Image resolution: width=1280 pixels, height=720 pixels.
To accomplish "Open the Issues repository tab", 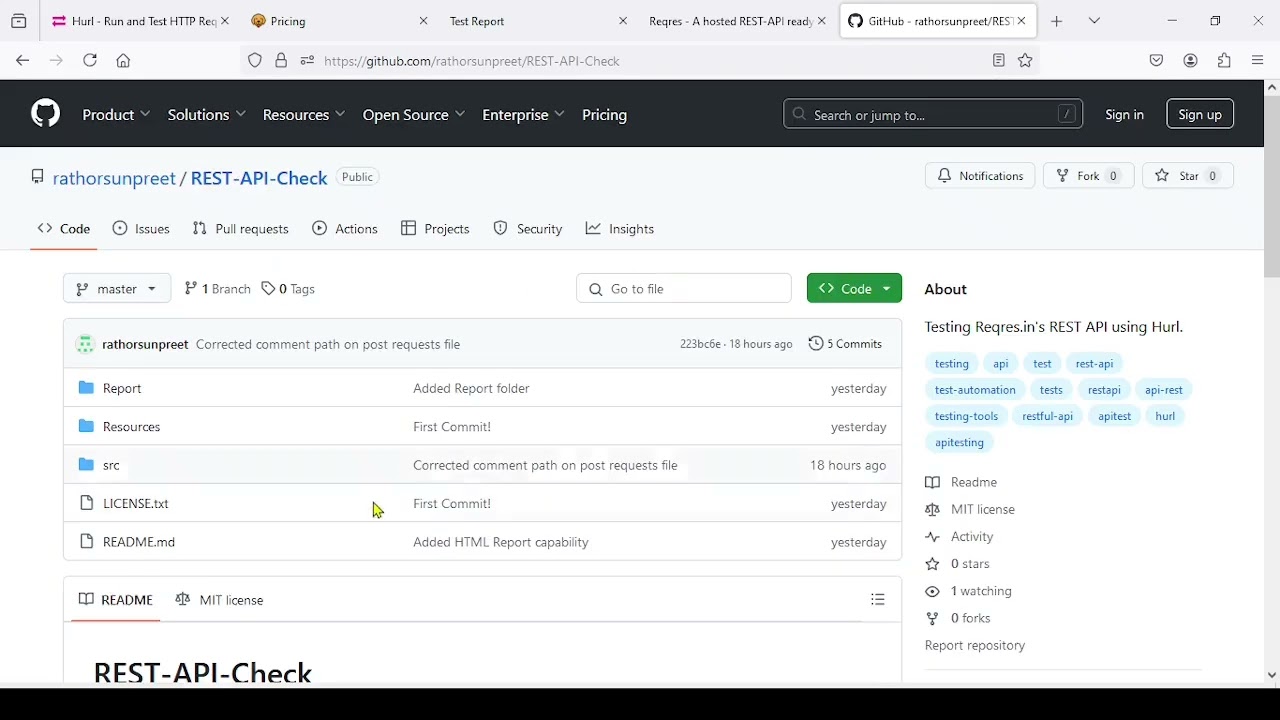I will pyautogui.click(x=141, y=229).
